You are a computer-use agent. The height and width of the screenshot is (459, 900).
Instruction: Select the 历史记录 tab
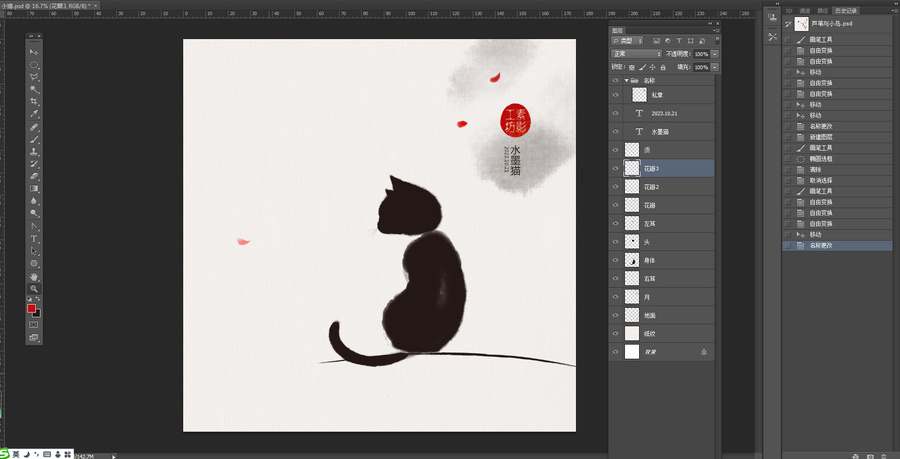(847, 10)
